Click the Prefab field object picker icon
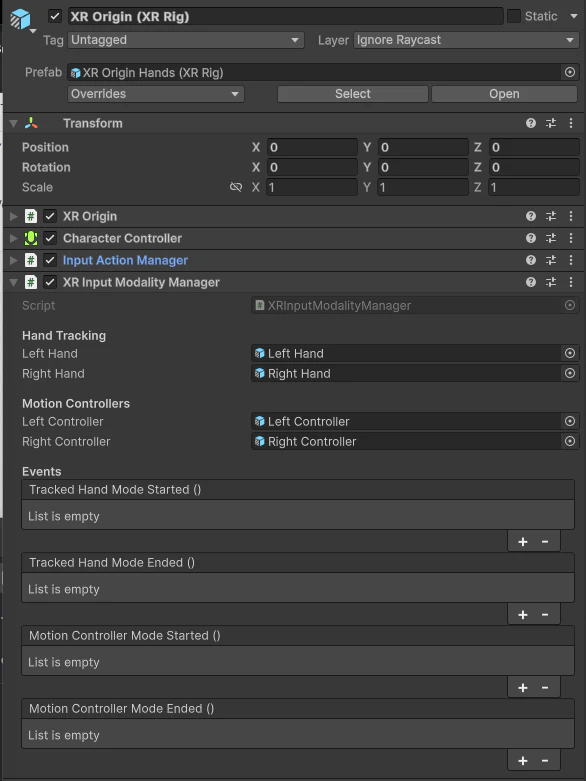Image resolution: width=586 pixels, height=781 pixels. tap(570, 72)
